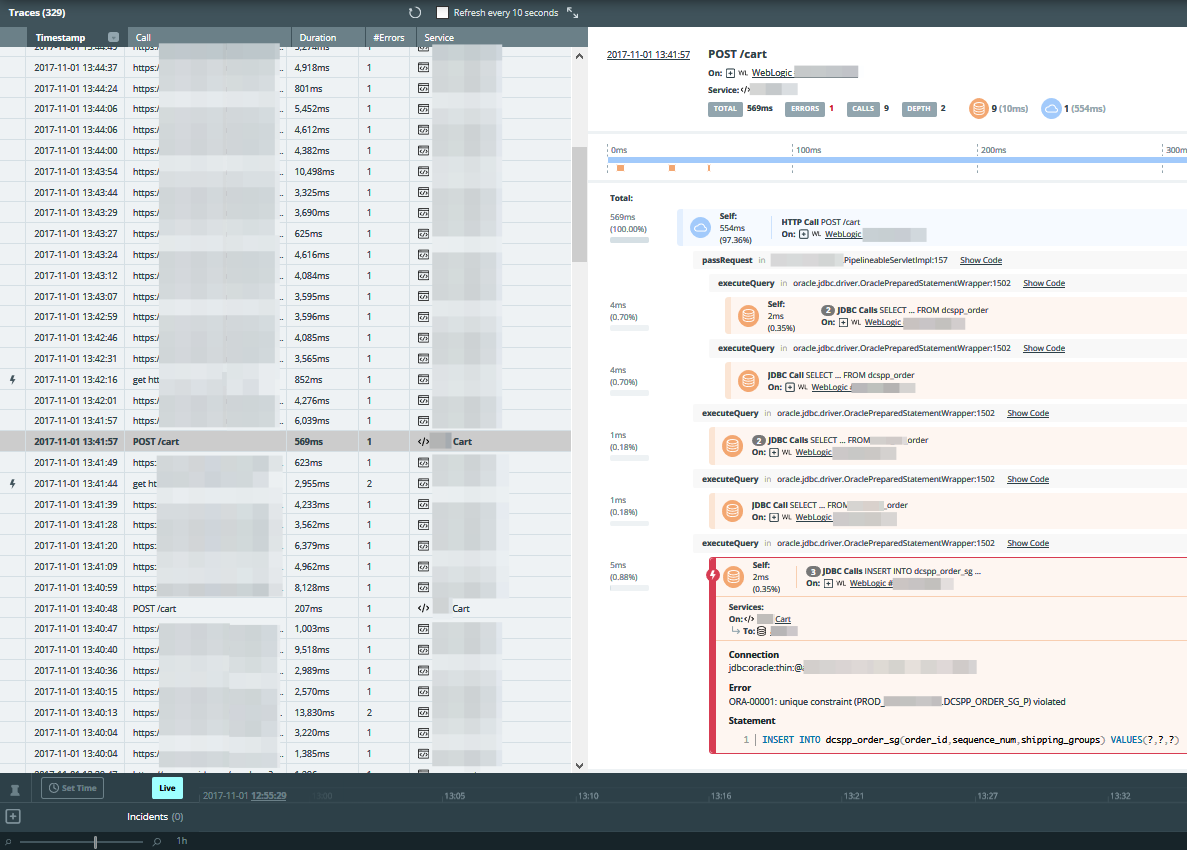Expand WebLogic host next to 'On:' in header
The image size is (1187, 850).
coord(731,73)
